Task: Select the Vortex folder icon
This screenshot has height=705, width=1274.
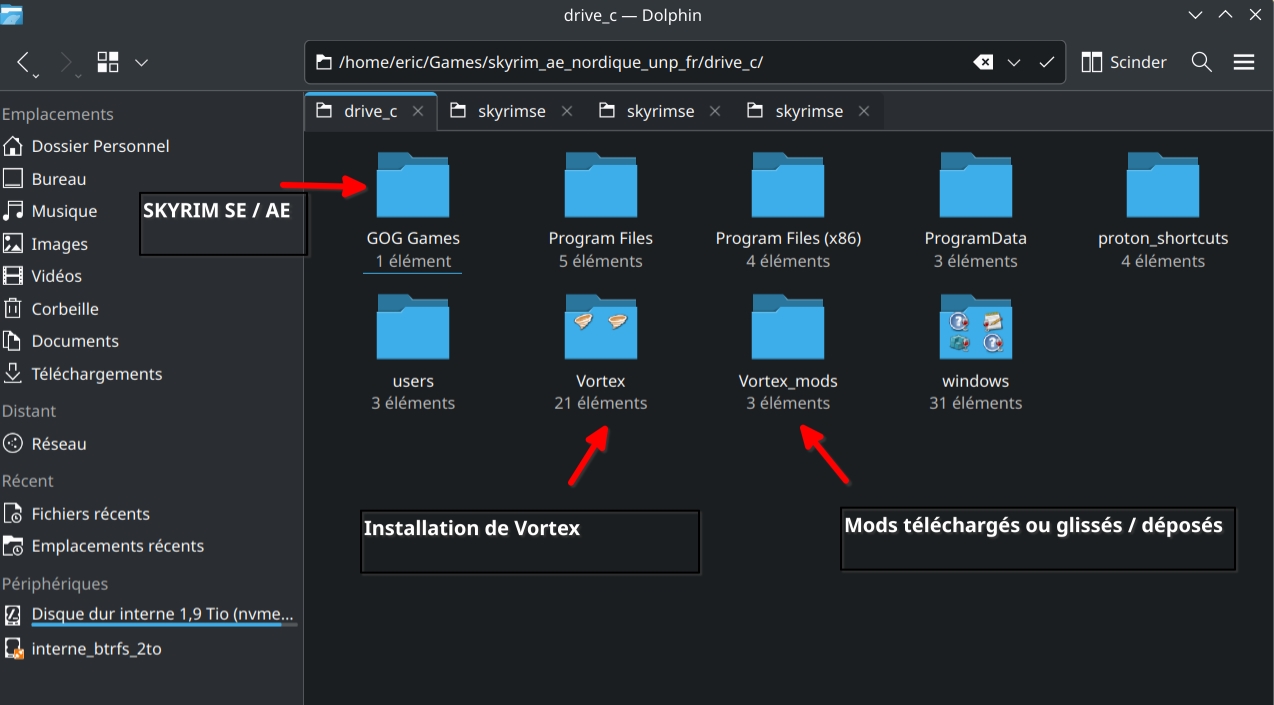Action: (x=600, y=327)
